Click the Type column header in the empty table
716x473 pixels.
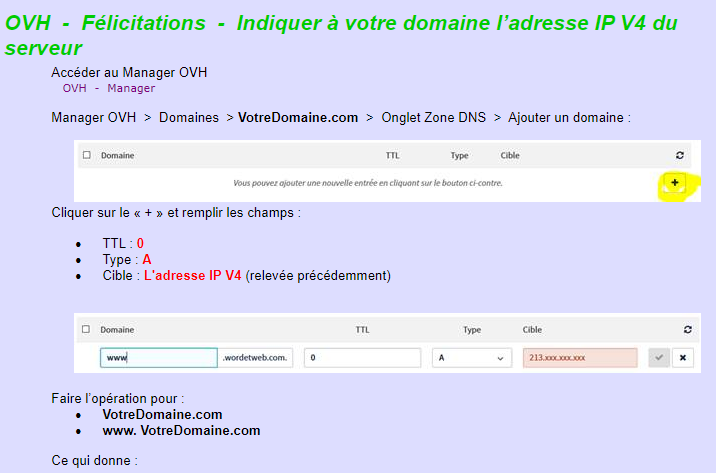tap(459, 156)
